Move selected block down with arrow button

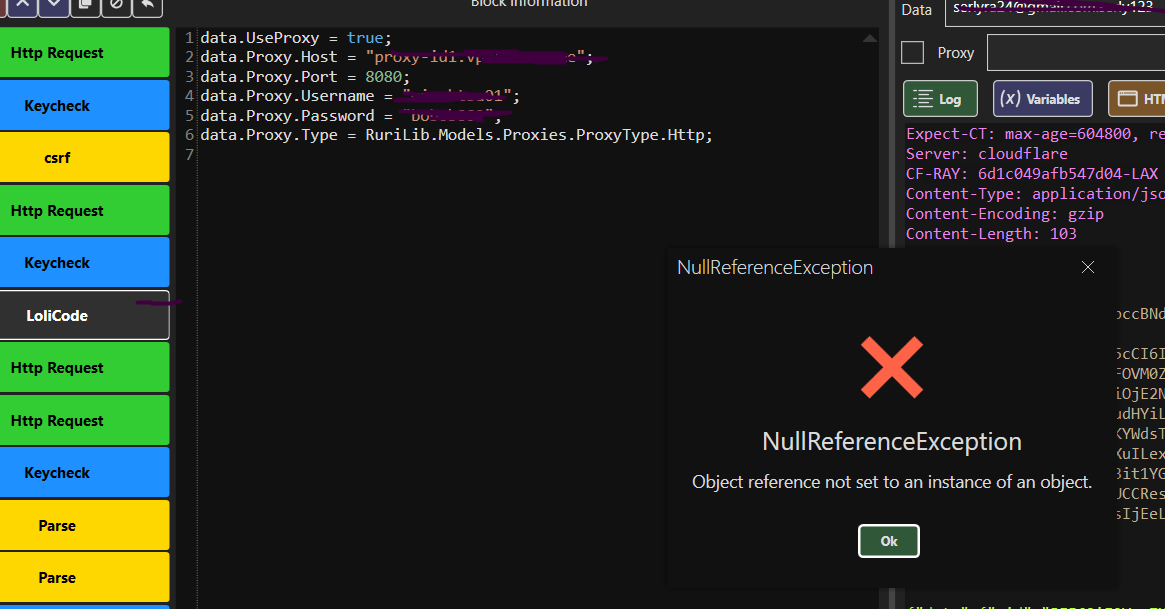(x=54, y=6)
